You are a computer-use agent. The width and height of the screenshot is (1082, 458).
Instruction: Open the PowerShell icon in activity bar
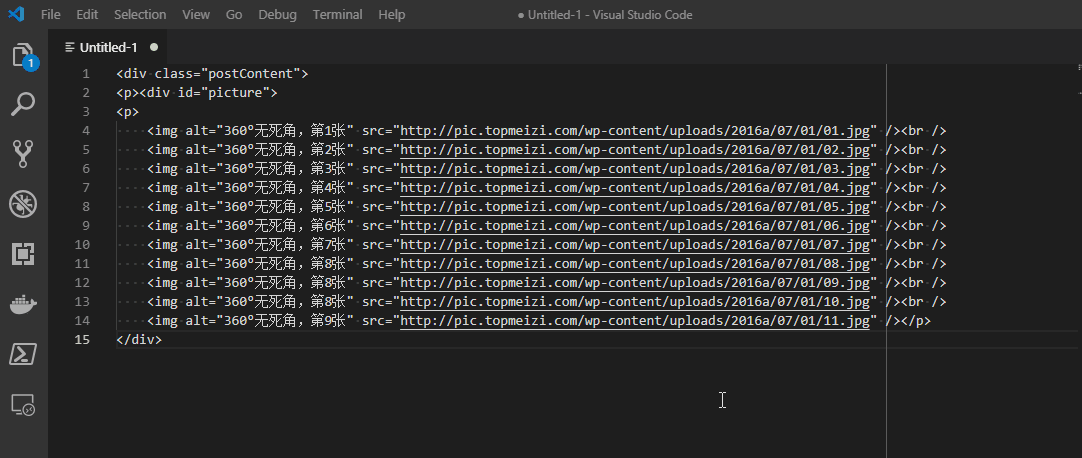coord(23,354)
